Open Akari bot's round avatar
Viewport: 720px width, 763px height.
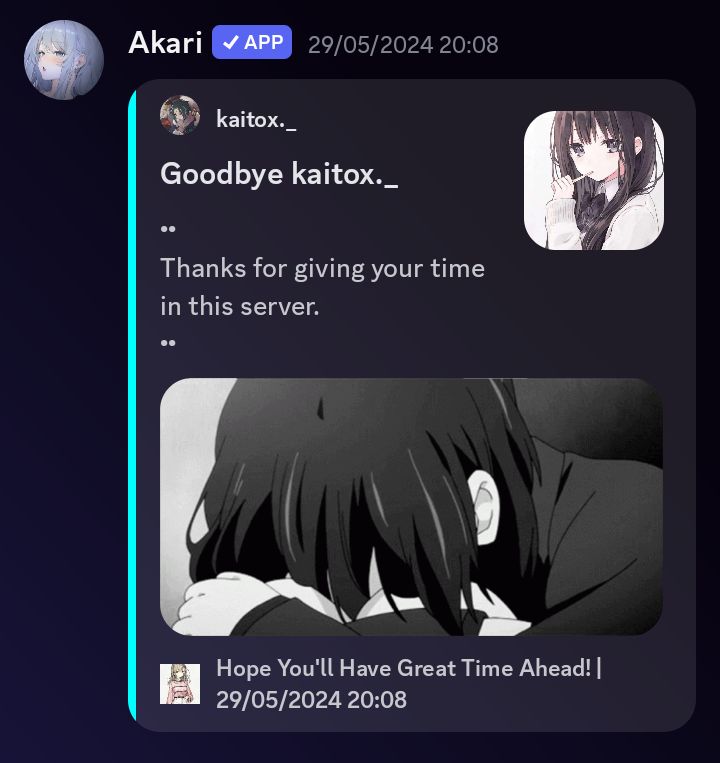pyautogui.click(x=64, y=60)
